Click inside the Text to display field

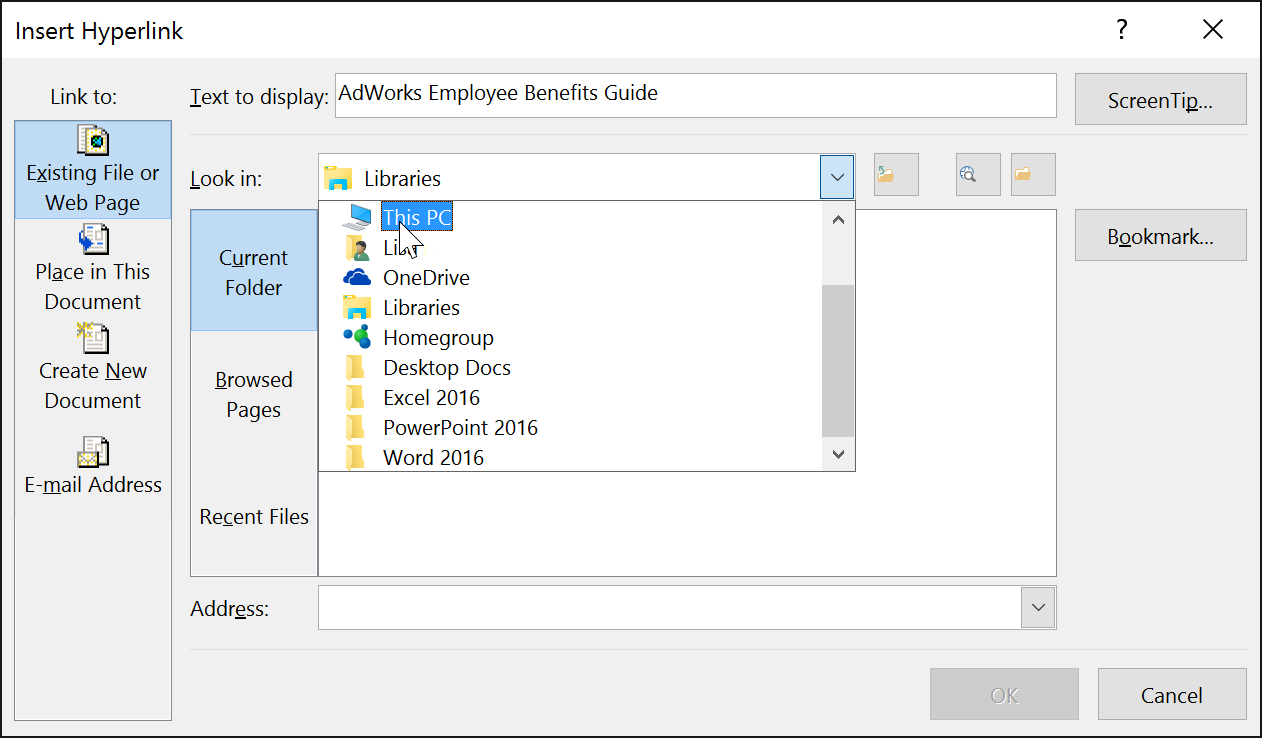click(695, 95)
